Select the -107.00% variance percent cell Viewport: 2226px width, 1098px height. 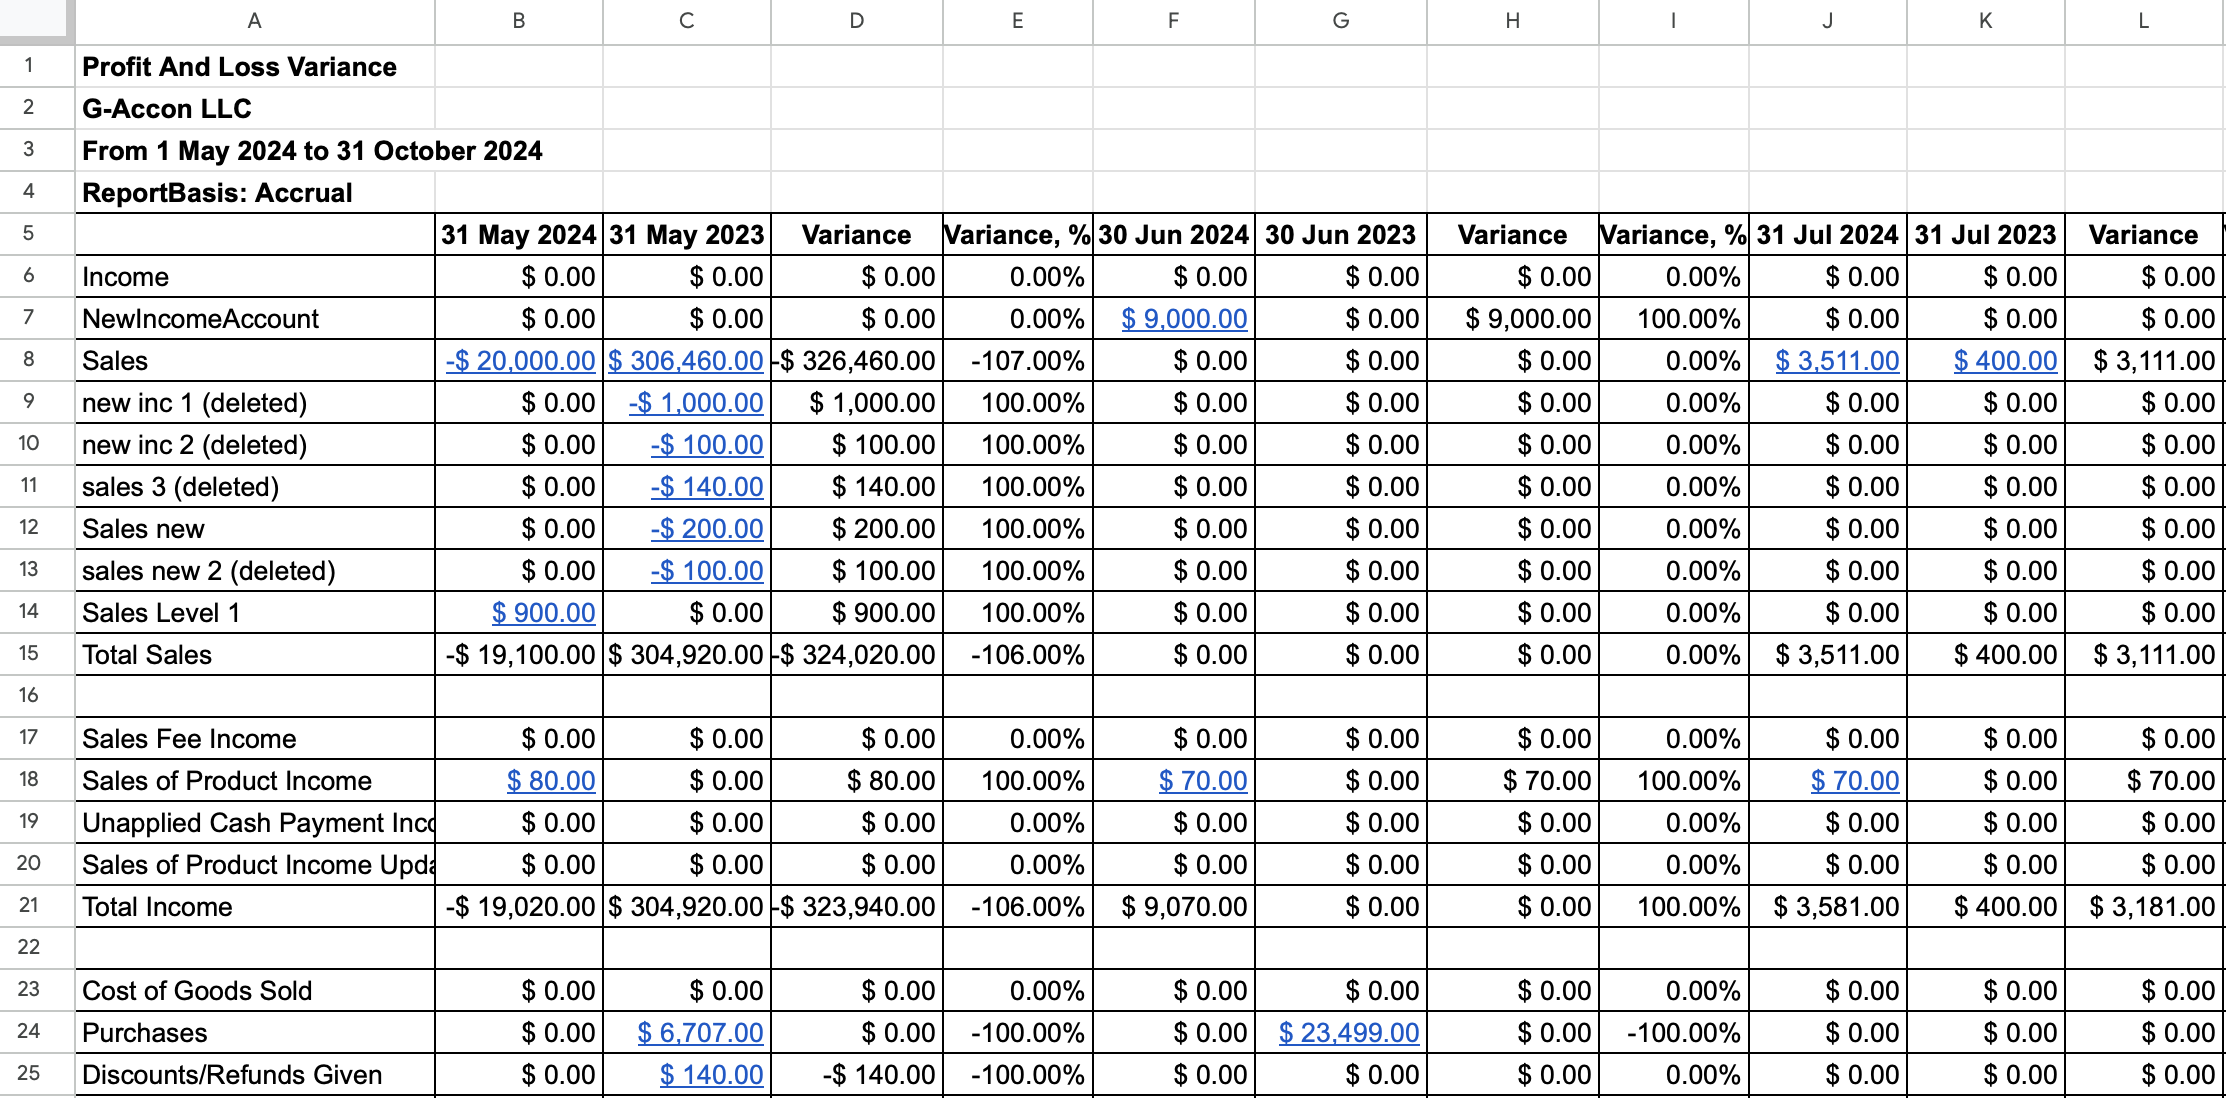point(1018,360)
